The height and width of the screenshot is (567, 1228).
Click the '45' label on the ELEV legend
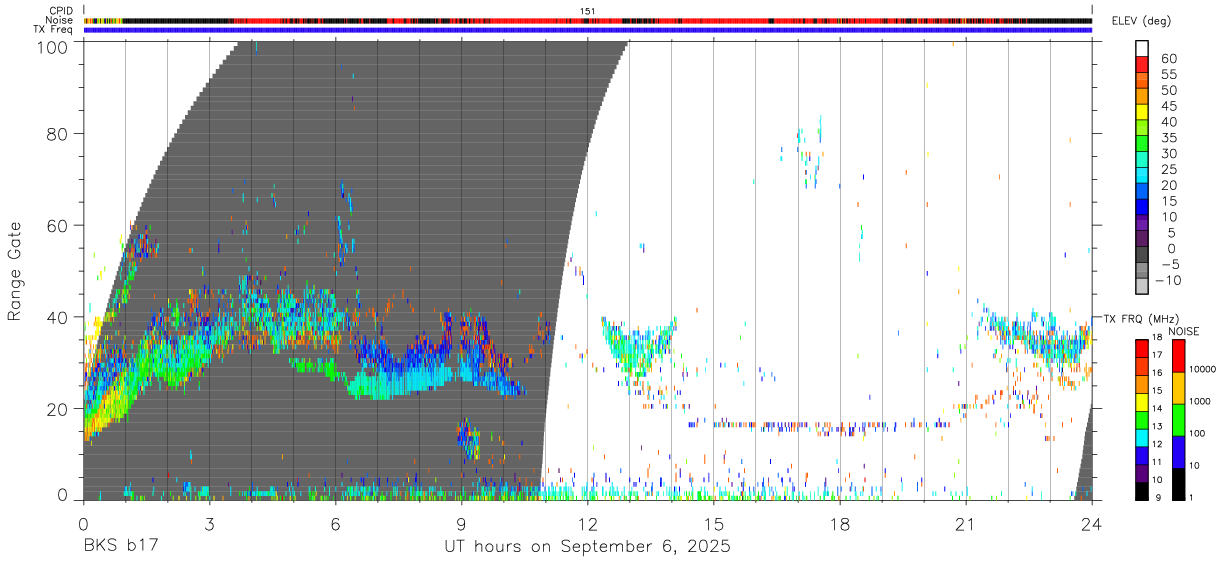click(x=1167, y=106)
